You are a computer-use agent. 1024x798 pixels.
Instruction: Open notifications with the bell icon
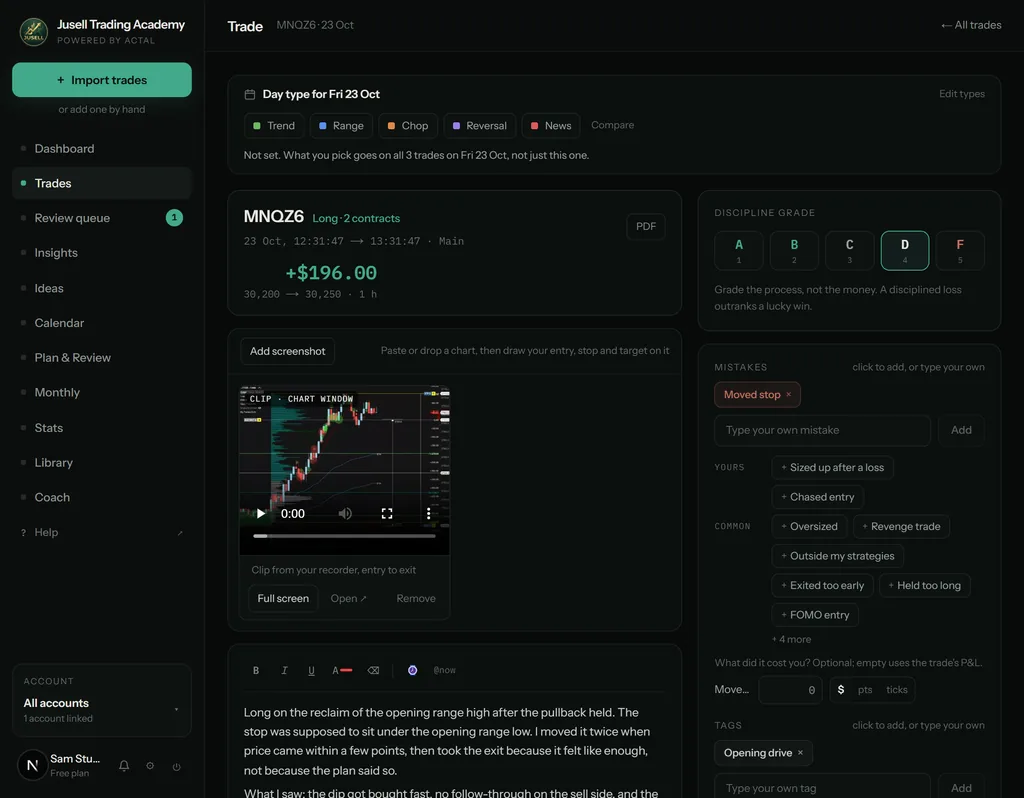[124, 765]
